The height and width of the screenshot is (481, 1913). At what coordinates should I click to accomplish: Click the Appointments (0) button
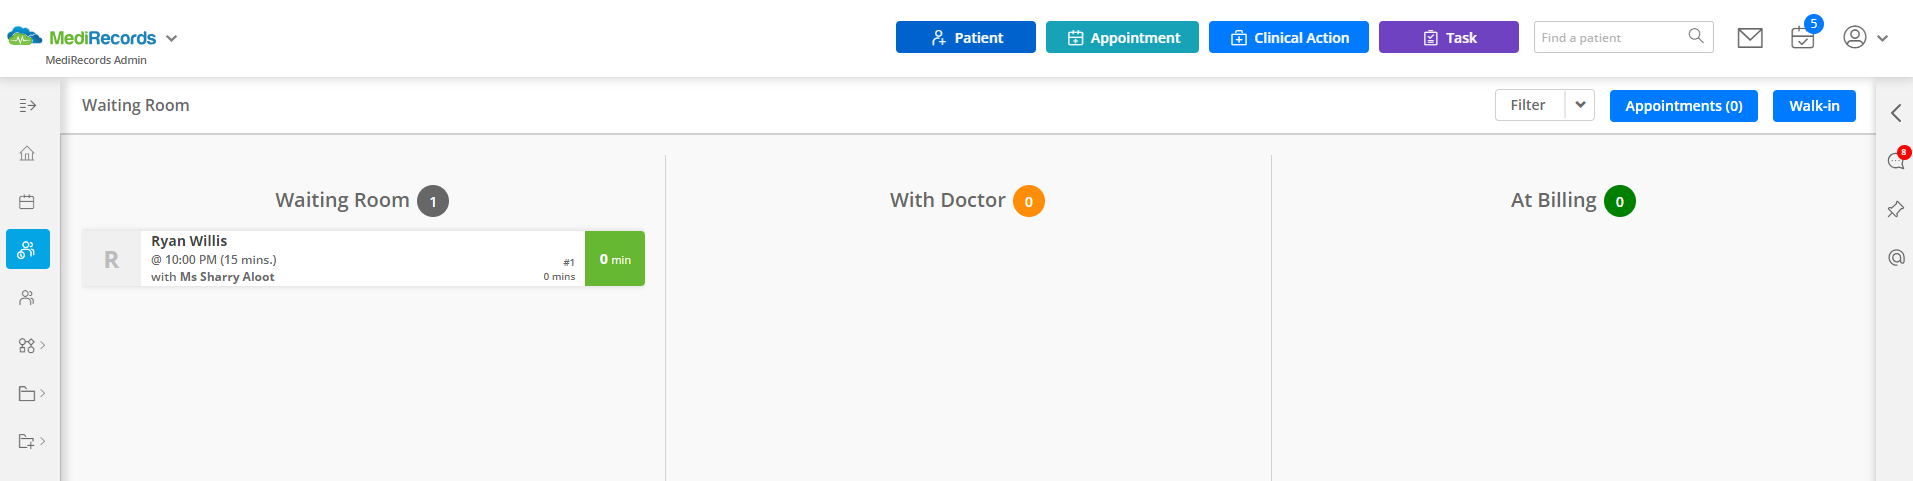pos(1684,106)
